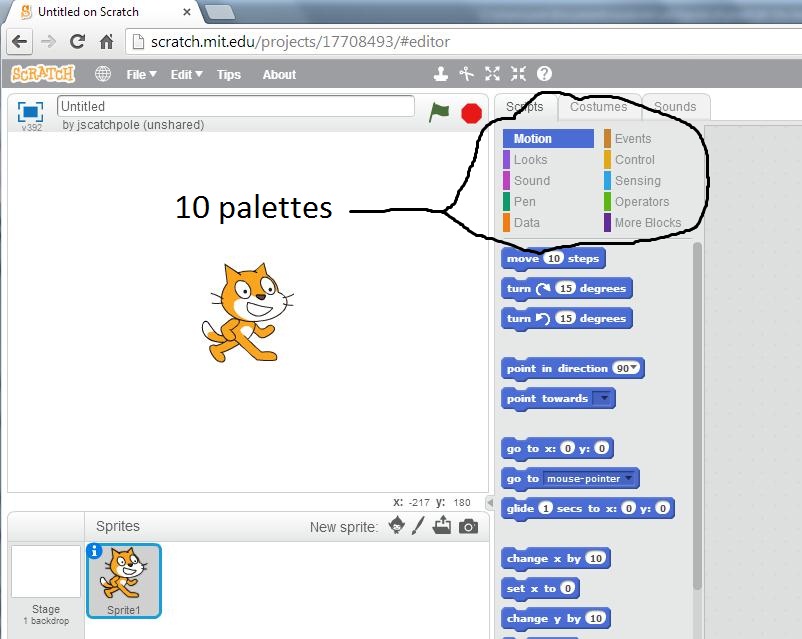Click the go to x y block
Screen dimensions: 802x639
pyautogui.click(x=557, y=449)
